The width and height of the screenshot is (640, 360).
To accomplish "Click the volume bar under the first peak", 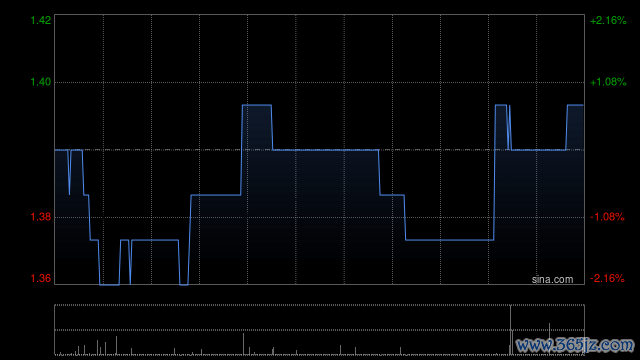I will tap(244, 344).
